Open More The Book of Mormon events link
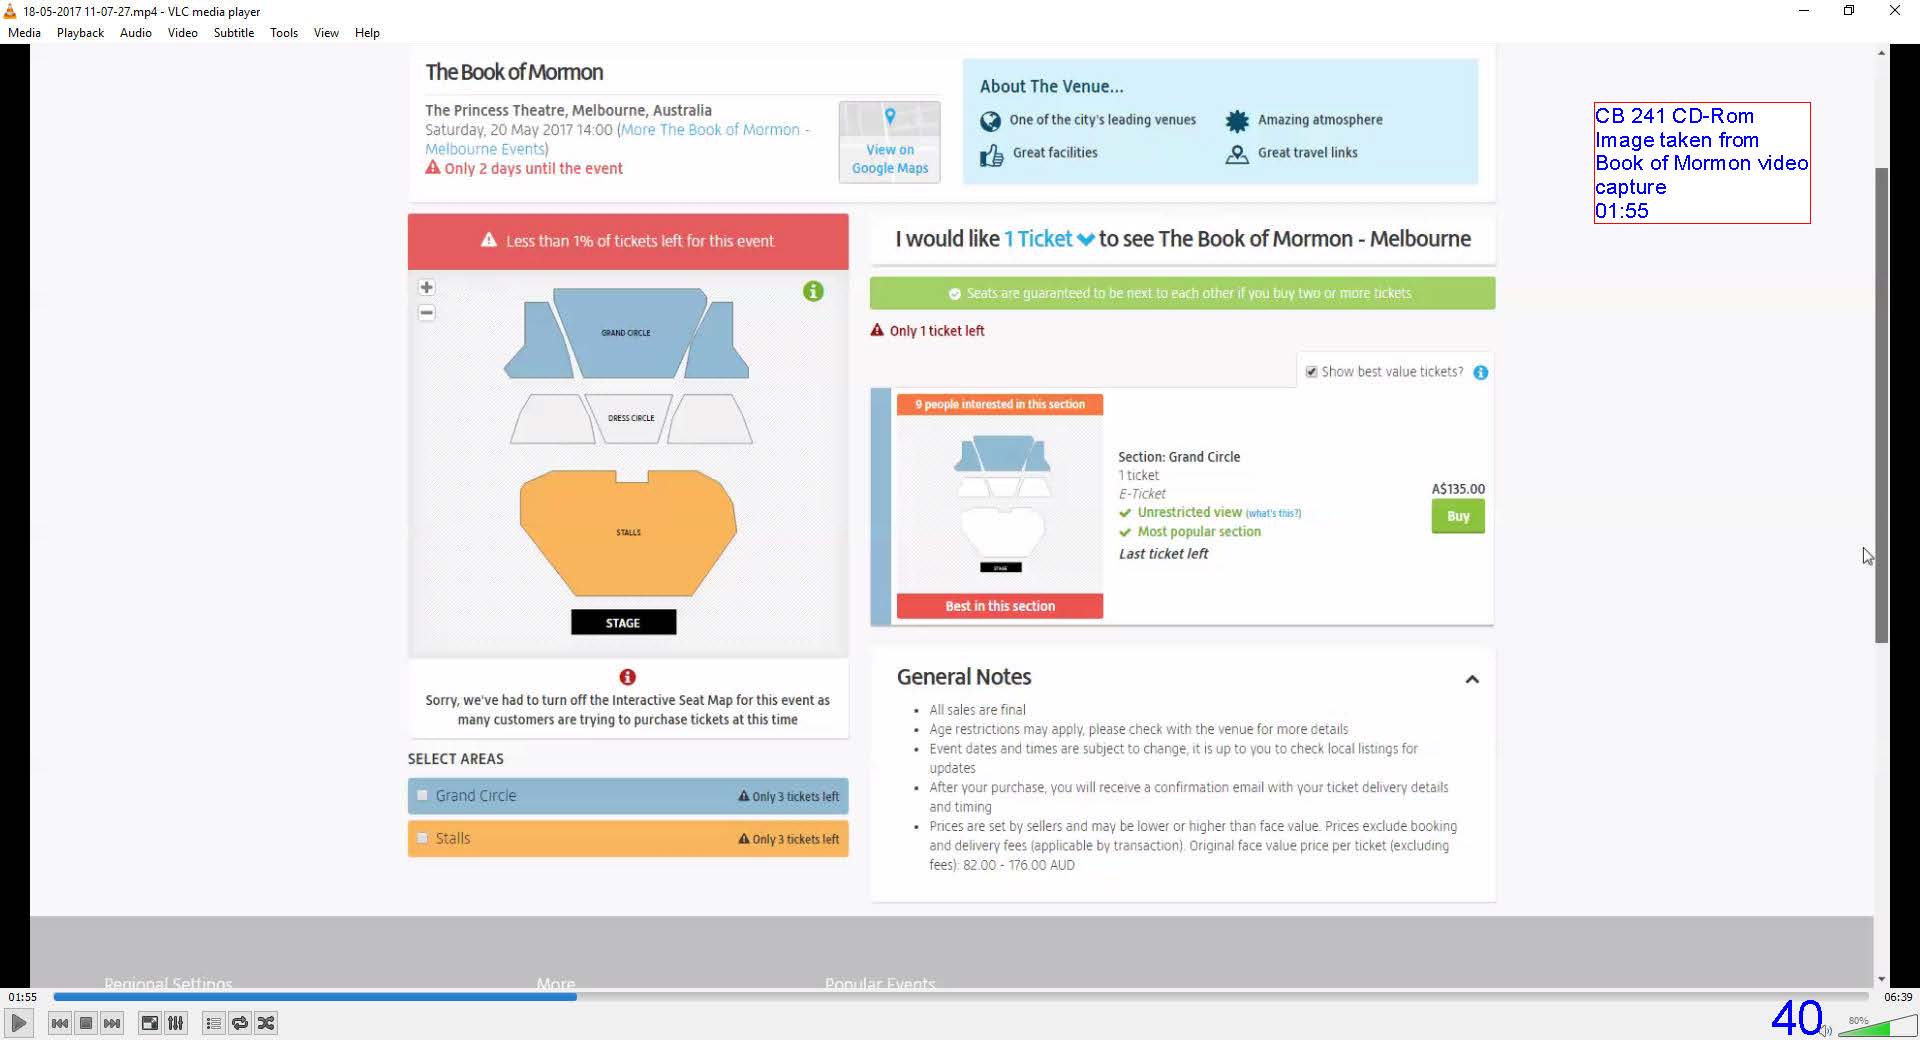 (617, 139)
